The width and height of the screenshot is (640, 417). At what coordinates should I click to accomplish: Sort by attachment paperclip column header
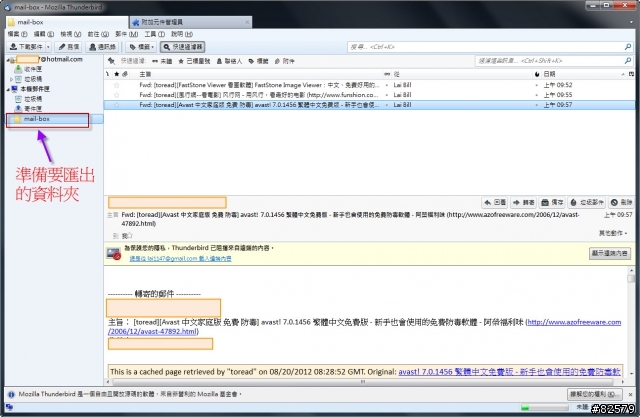point(125,74)
